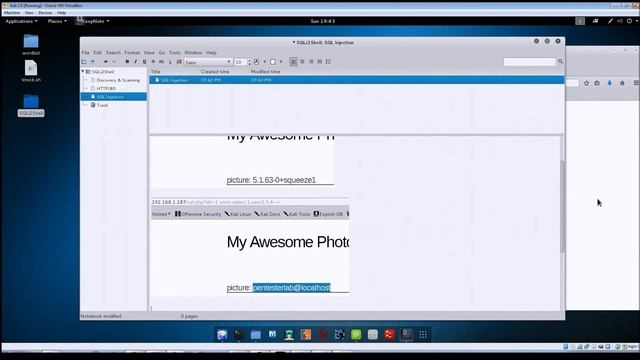The width and height of the screenshot is (640, 360).
Task: Open the font family Sans dropdown
Action: (208, 62)
